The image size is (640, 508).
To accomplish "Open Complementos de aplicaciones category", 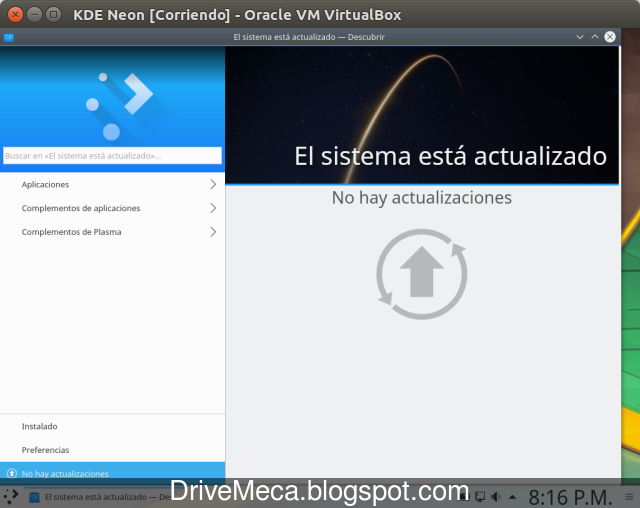I will [x=112, y=208].
